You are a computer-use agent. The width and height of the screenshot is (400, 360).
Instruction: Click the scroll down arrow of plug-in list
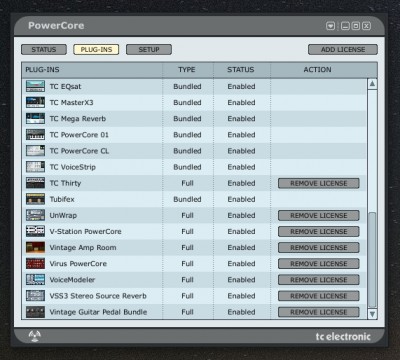pyautogui.click(x=372, y=314)
